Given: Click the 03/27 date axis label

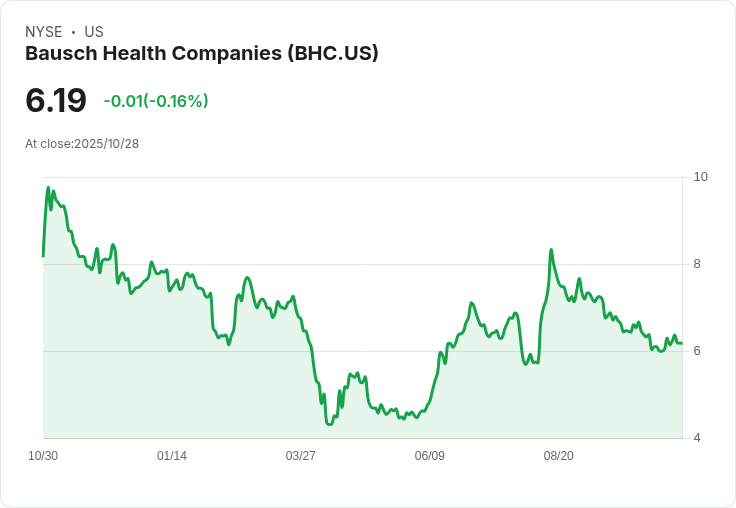Looking at the screenshot, I should point(300,456).
